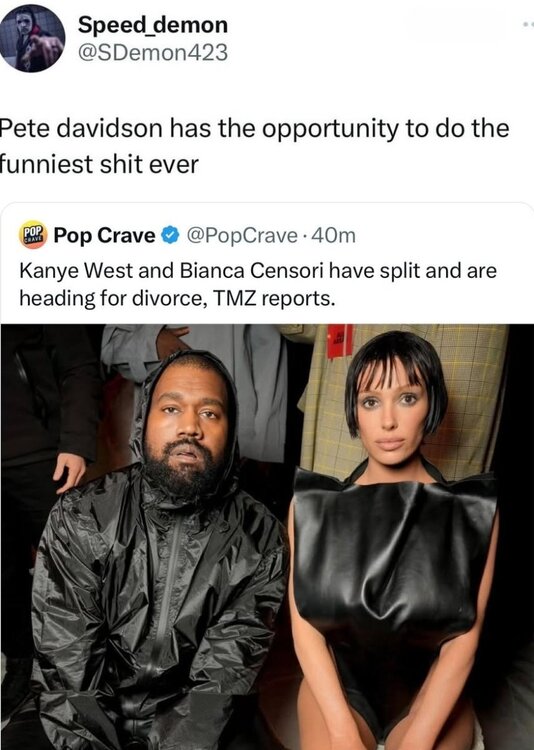Image resolution: width=534 pixels, height=750 pixels.
Task: Tap the blue verified checkmark badge
Action: 169,235
